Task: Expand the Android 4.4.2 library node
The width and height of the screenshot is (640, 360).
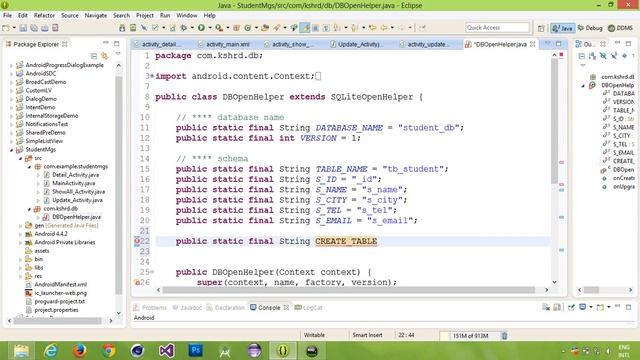Action: [x=20, y=234]
